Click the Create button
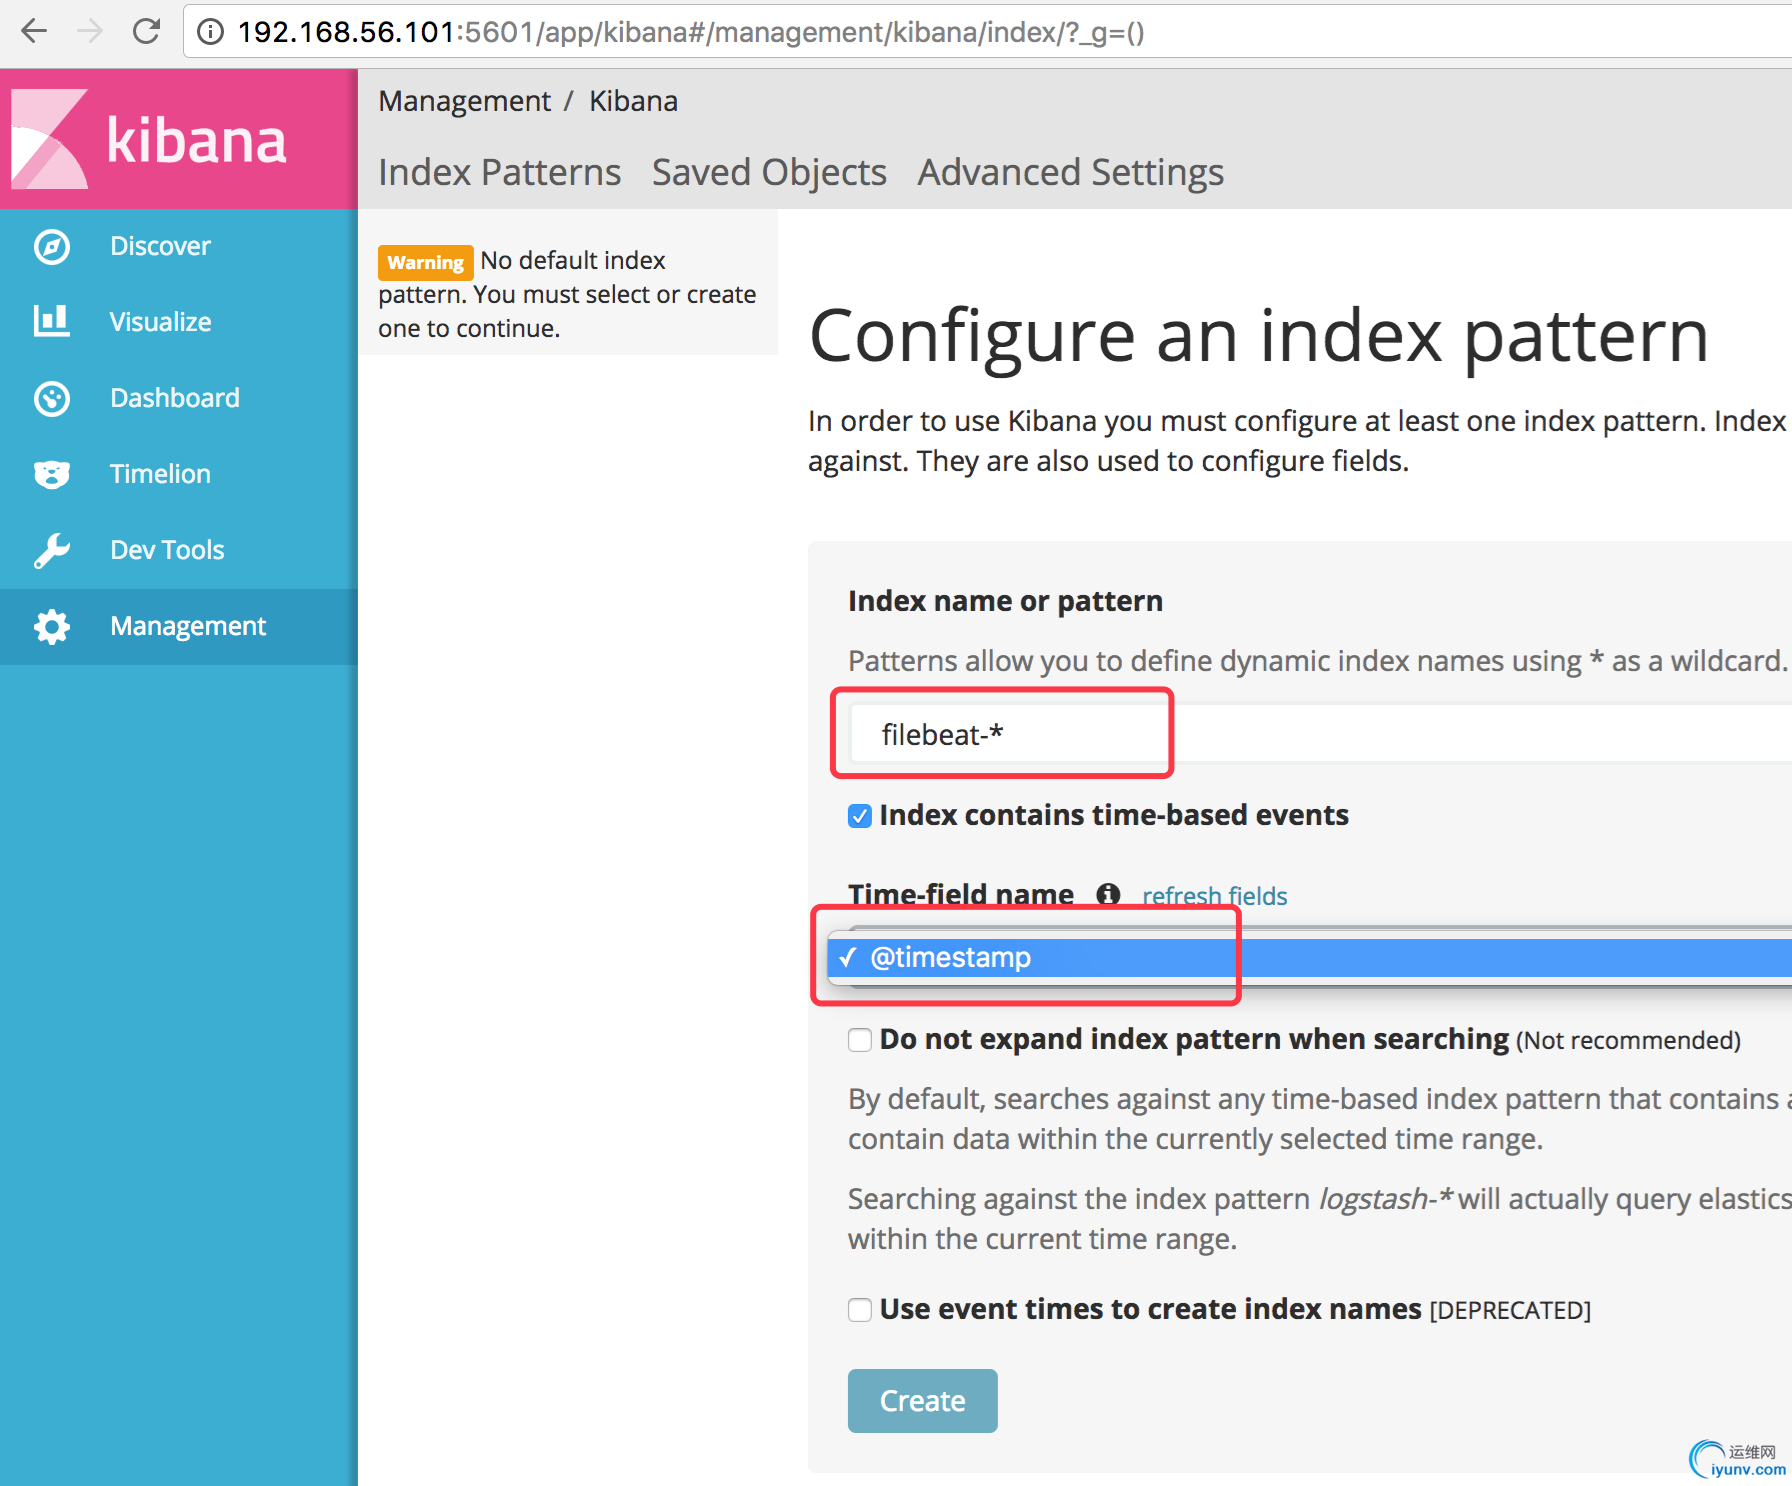The width and height of the screenshot is (1792, 1486). point(923,1401)
